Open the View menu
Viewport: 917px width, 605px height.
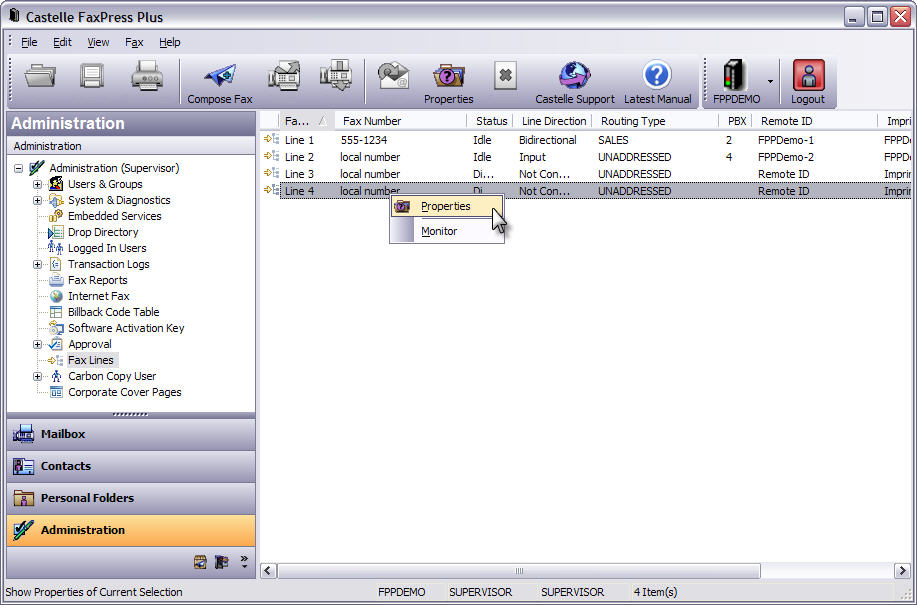pyautogui.click(x=98, y=42)
